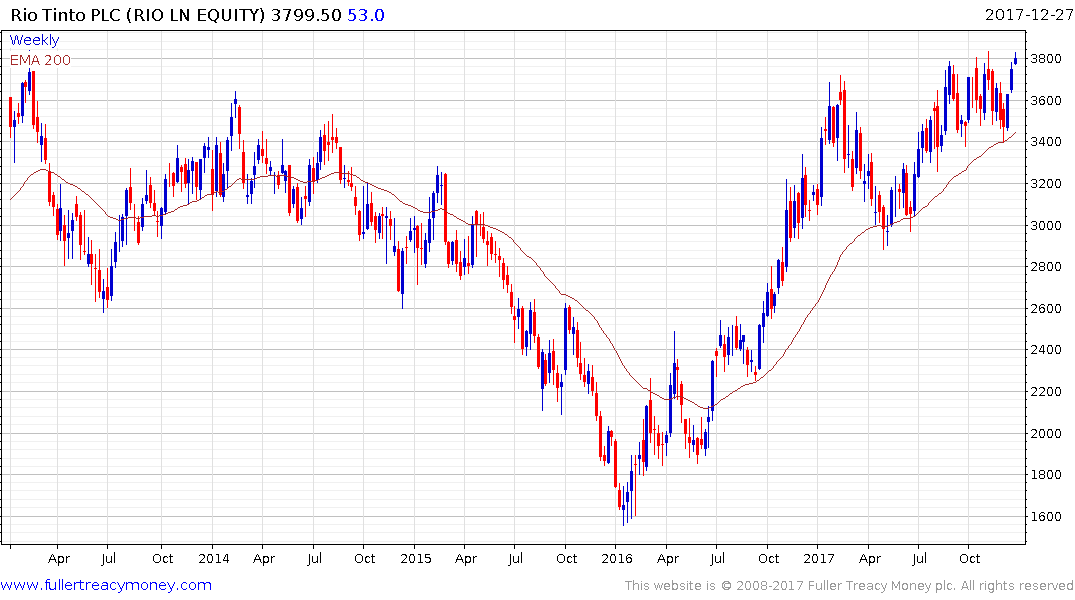Click the 2200 price axis label
This screenshot has height=600, width=1075.
[1046, 392]
